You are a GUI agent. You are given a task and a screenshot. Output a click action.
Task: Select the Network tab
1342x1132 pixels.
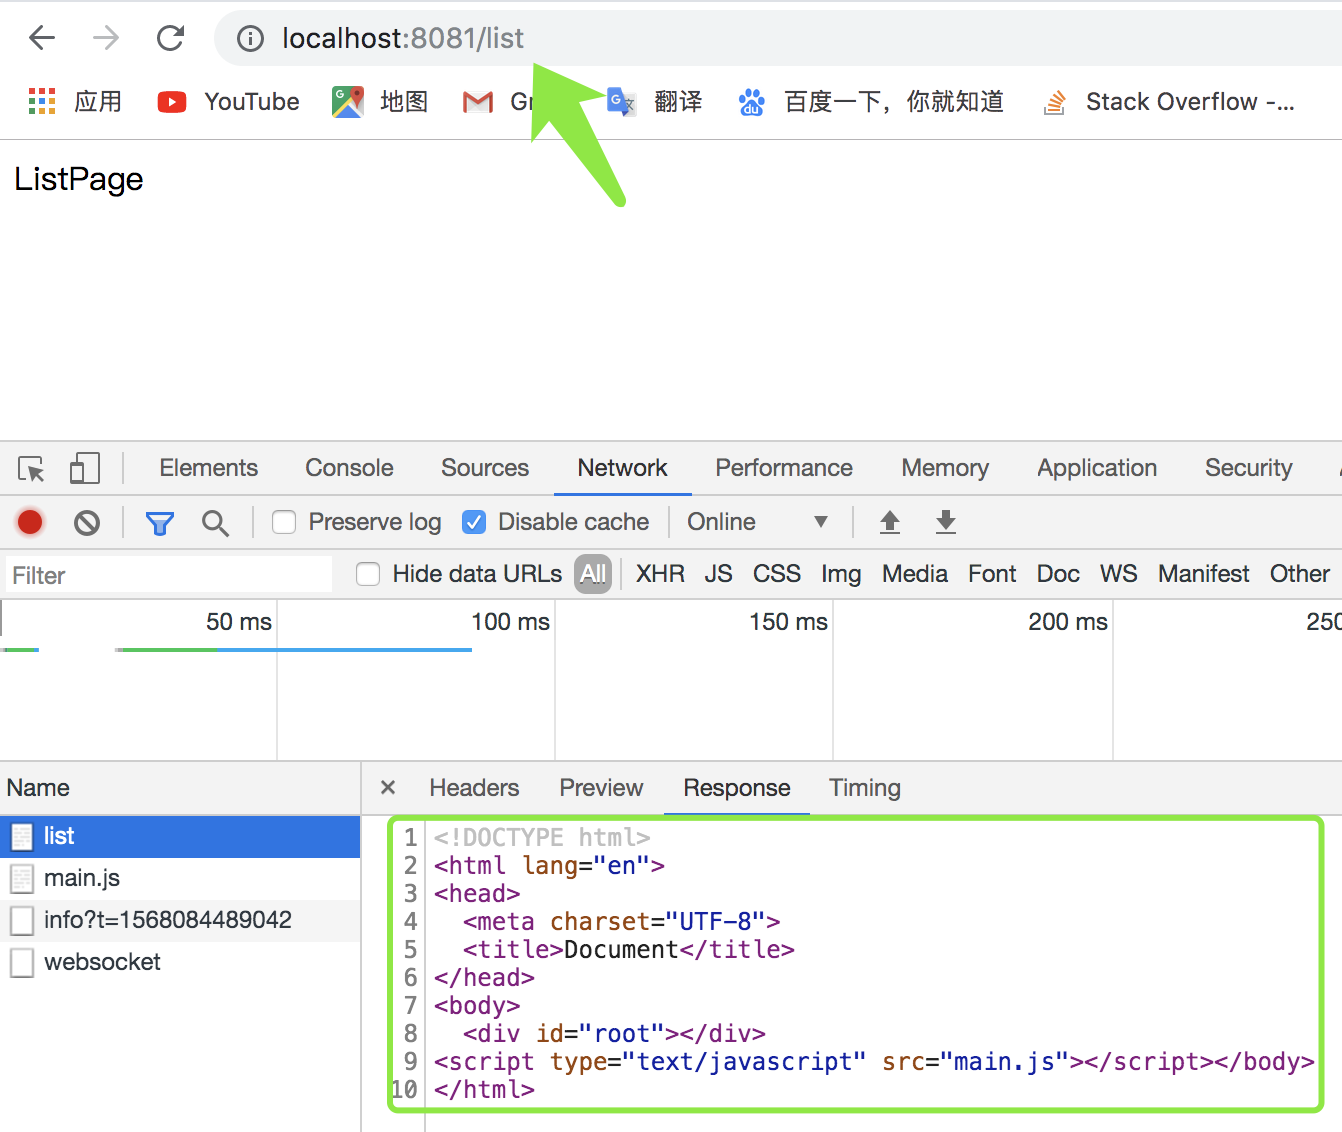pos(622,468)
